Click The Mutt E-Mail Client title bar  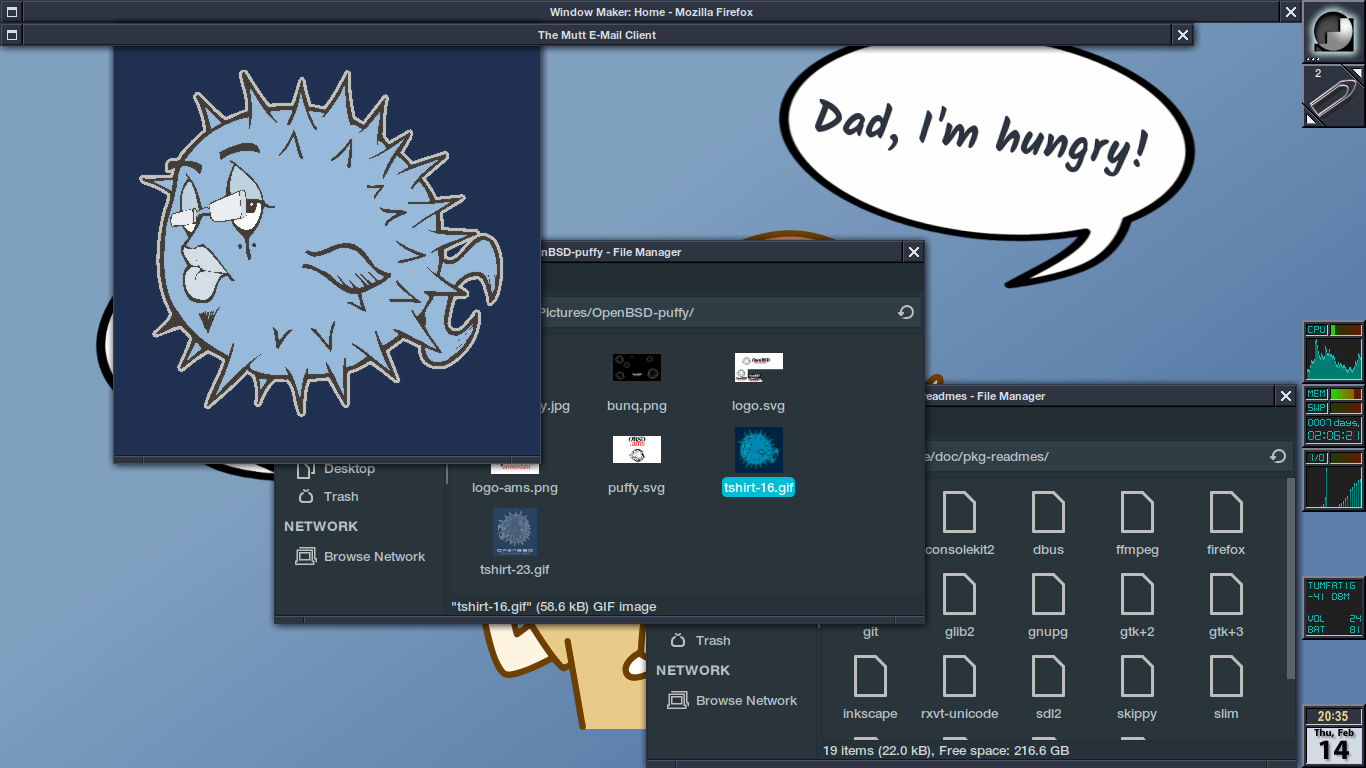[x=596, y=35]
